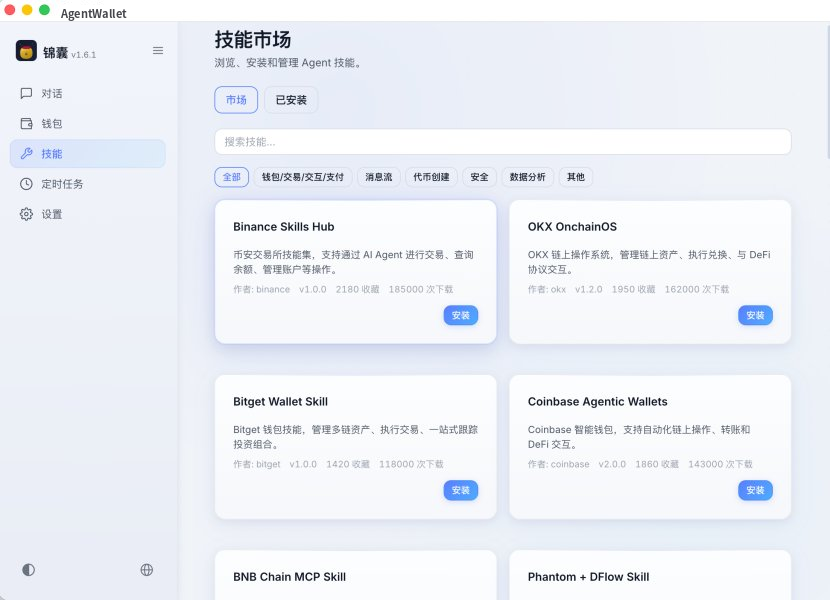Open Bitget Wallet Skill card title
Viewport: 830px width, 600px height.
pos(281,401)
